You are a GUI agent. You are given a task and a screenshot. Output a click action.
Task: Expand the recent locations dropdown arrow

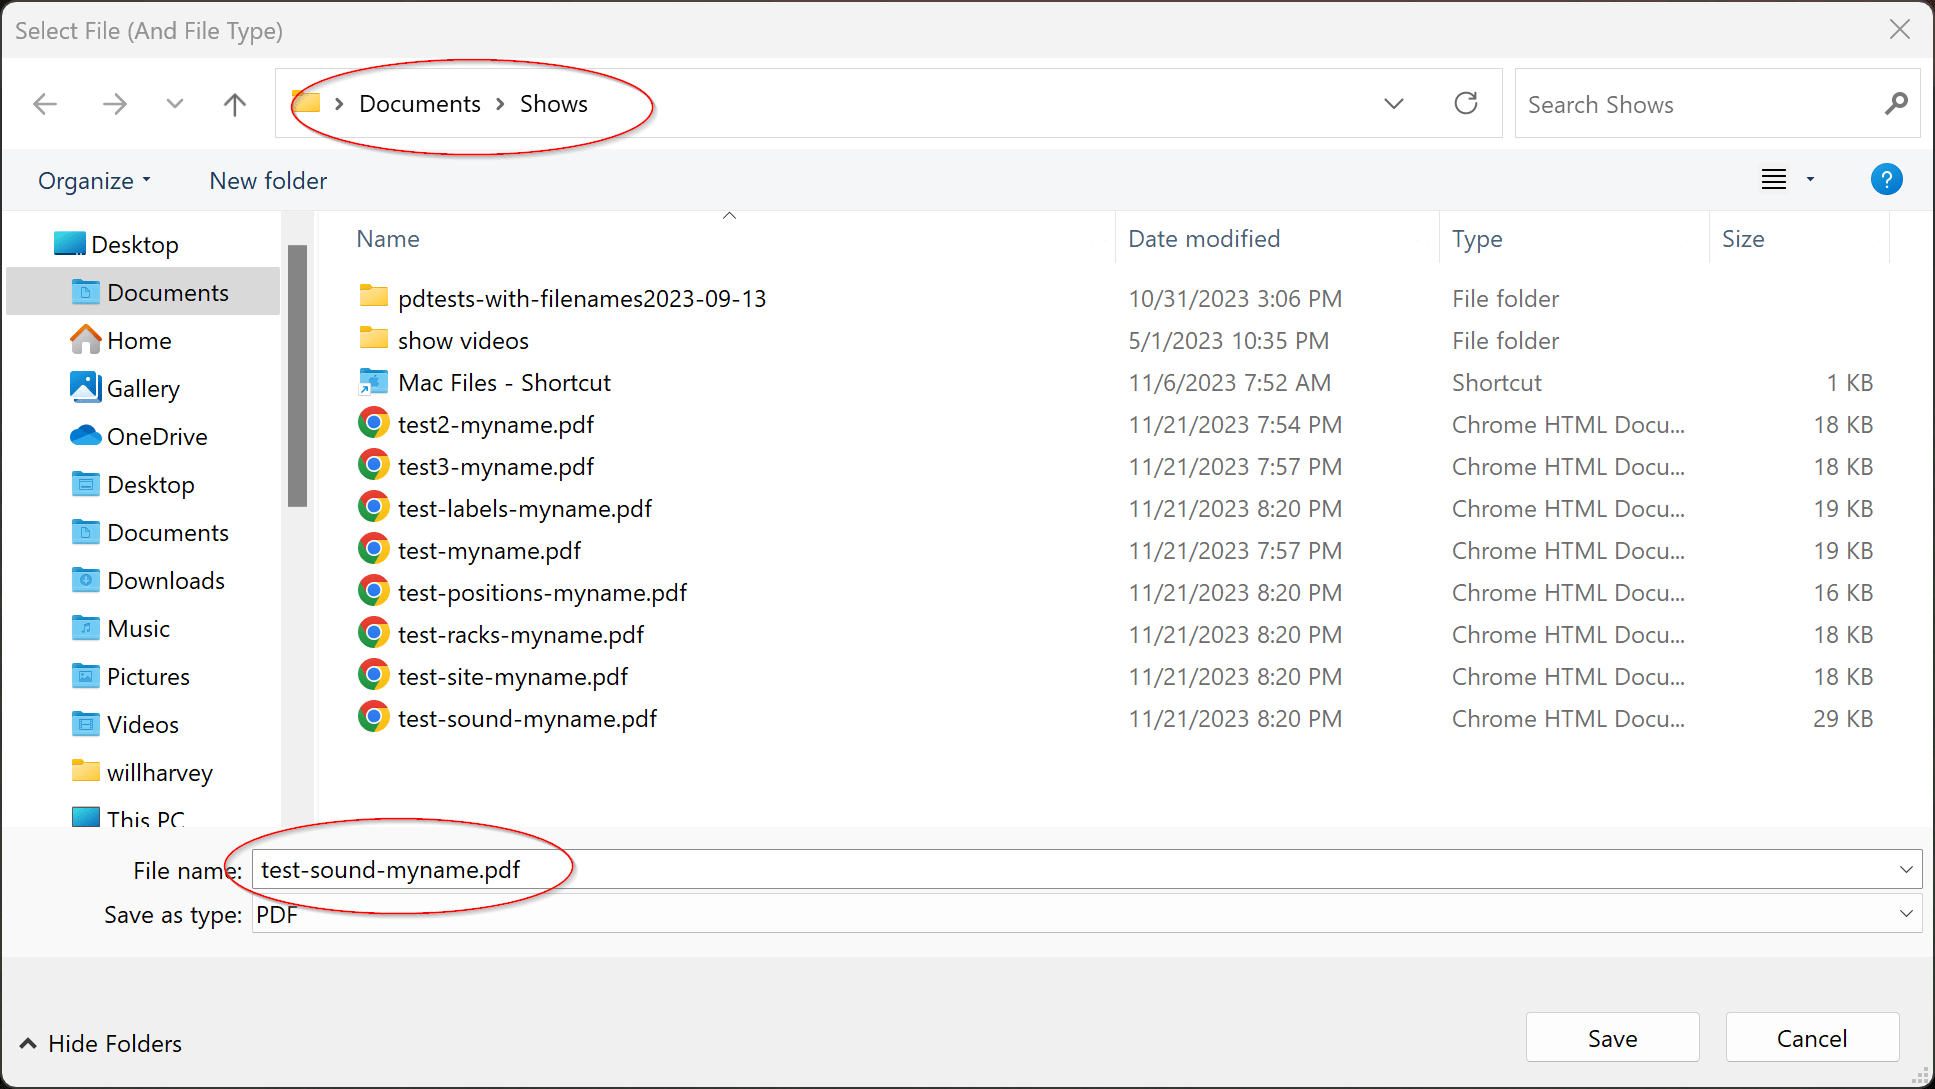coord(175,104)
